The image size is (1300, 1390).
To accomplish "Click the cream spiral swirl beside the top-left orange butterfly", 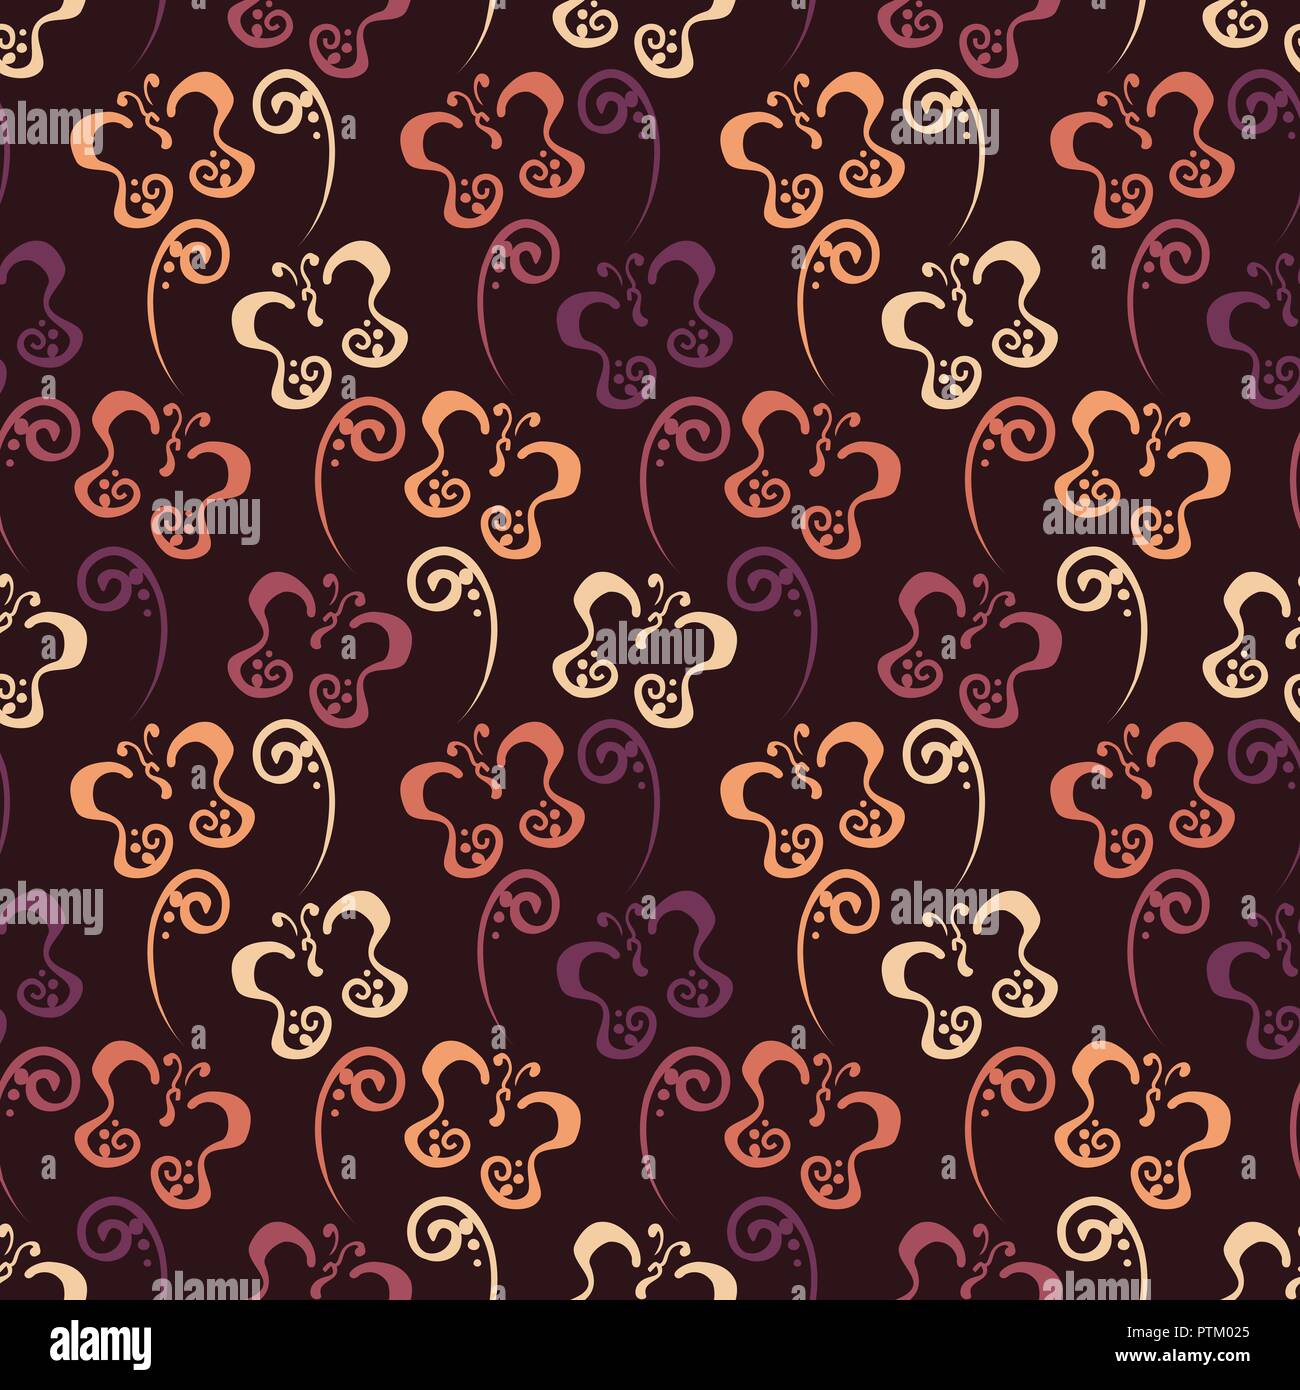I will point(295,155).
